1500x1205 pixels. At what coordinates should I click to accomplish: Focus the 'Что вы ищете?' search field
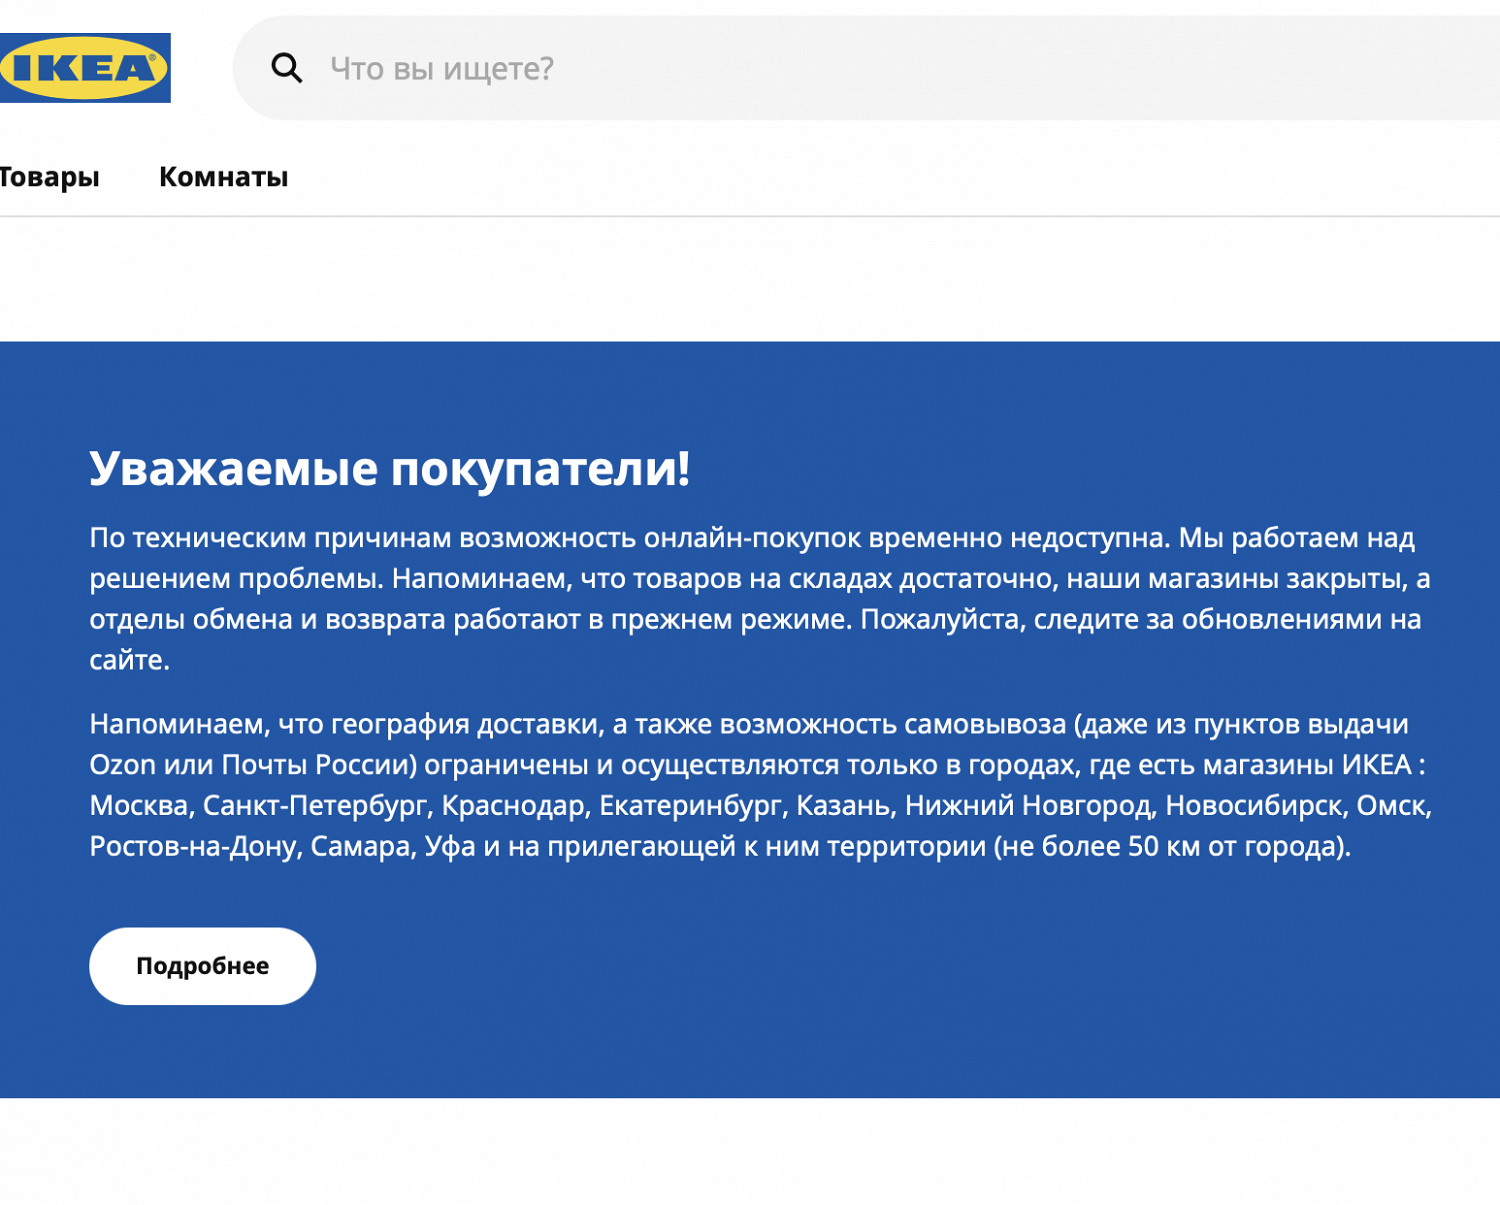tap(866, 68)
